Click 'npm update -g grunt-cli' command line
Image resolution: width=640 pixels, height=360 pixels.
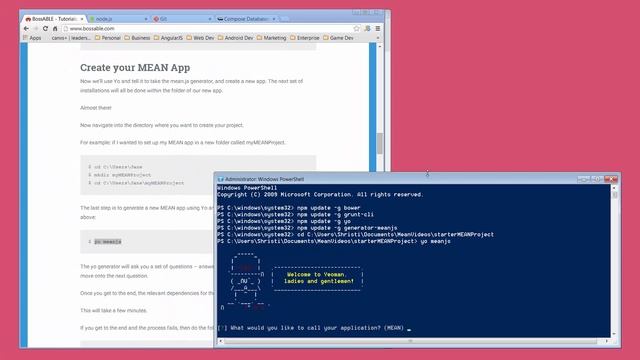click(x=295, y=215)
